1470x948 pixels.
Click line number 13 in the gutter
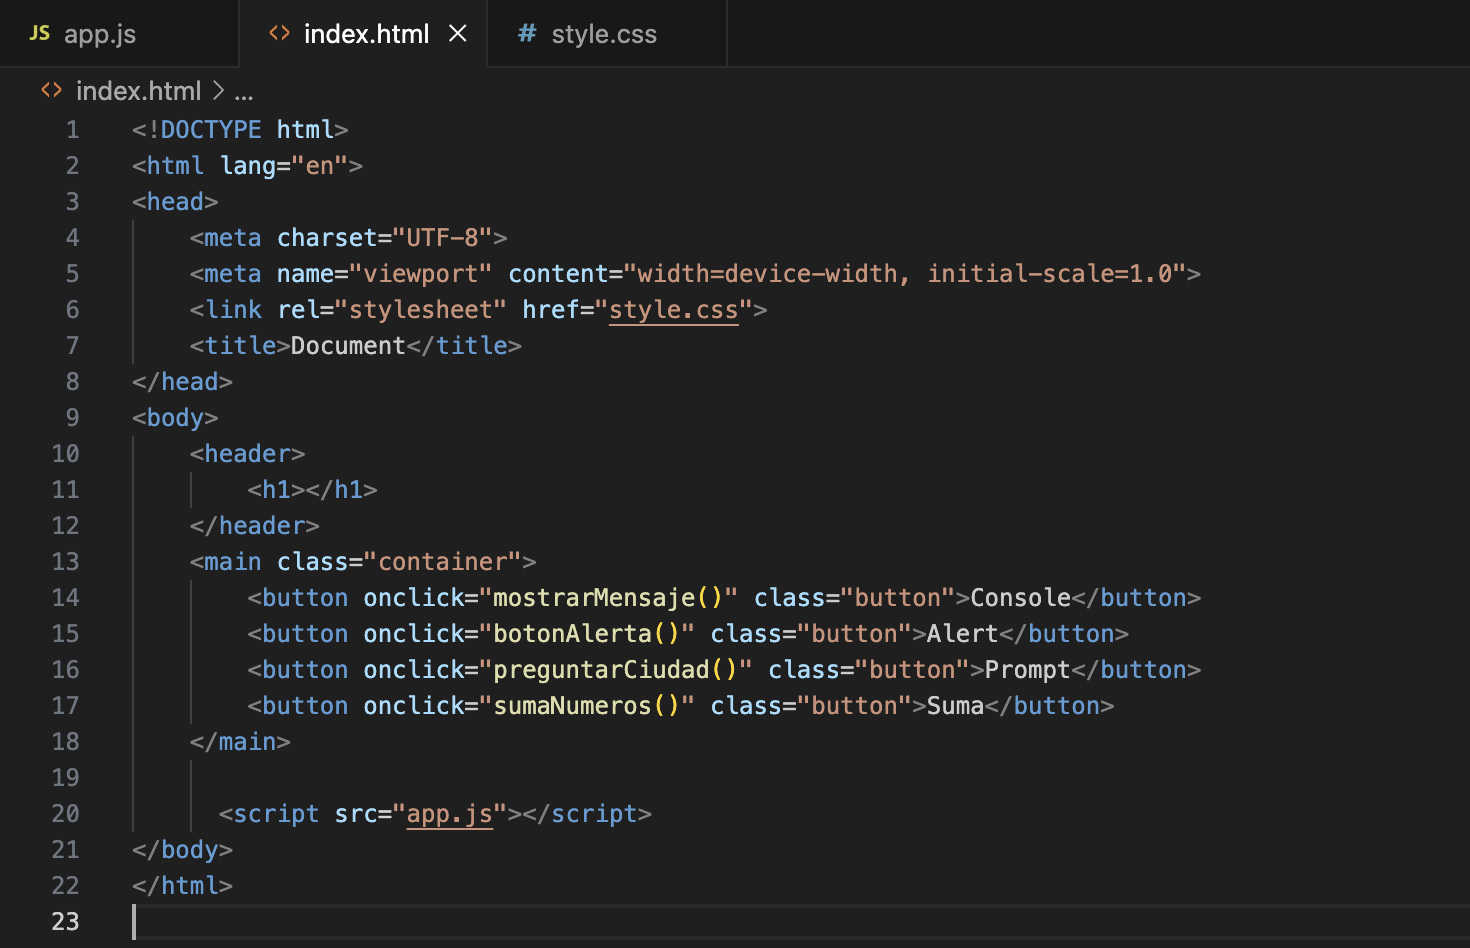pyautogui.click(x=65, y=562)
